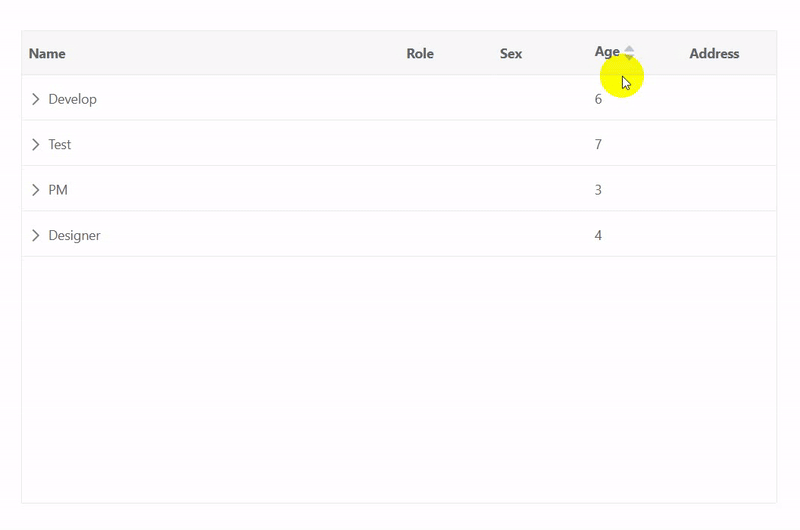800x530 pixels.
Task: Click the Sex column header
Action: tap(511, 54)
